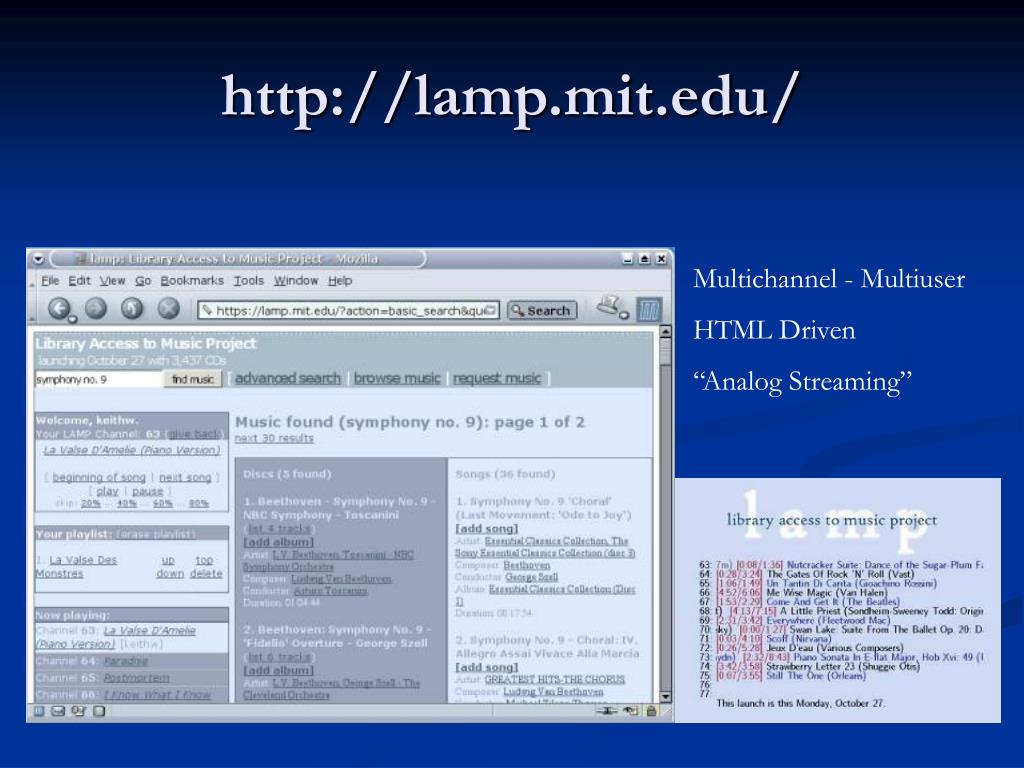The image size is (1024, 768).
Task: Open 'Postmortem' on Channel 65
Action: coord(136,678)
